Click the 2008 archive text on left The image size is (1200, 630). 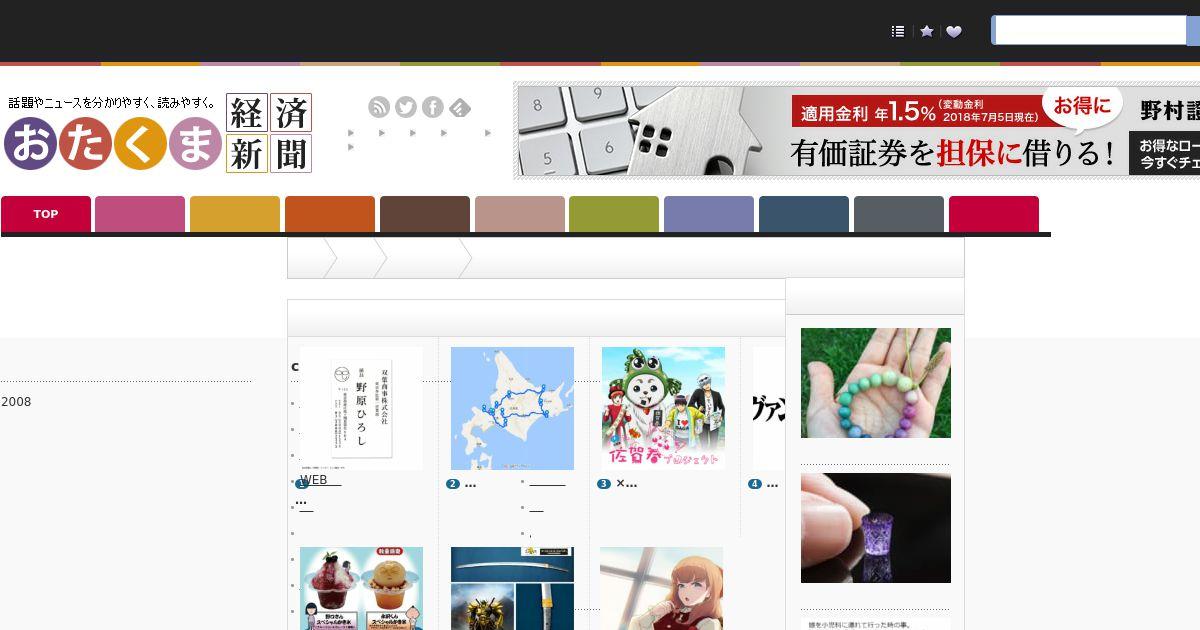pyautogui.click(x=16, y=402)
